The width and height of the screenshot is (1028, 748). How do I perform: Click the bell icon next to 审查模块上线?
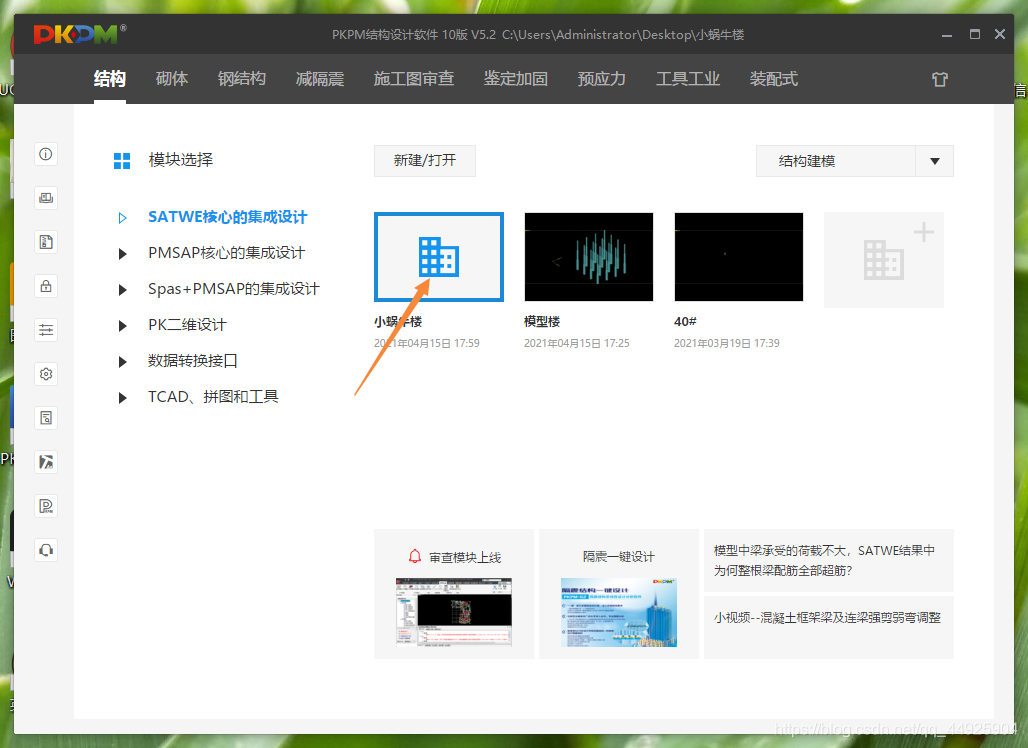(x=414, y=557)
